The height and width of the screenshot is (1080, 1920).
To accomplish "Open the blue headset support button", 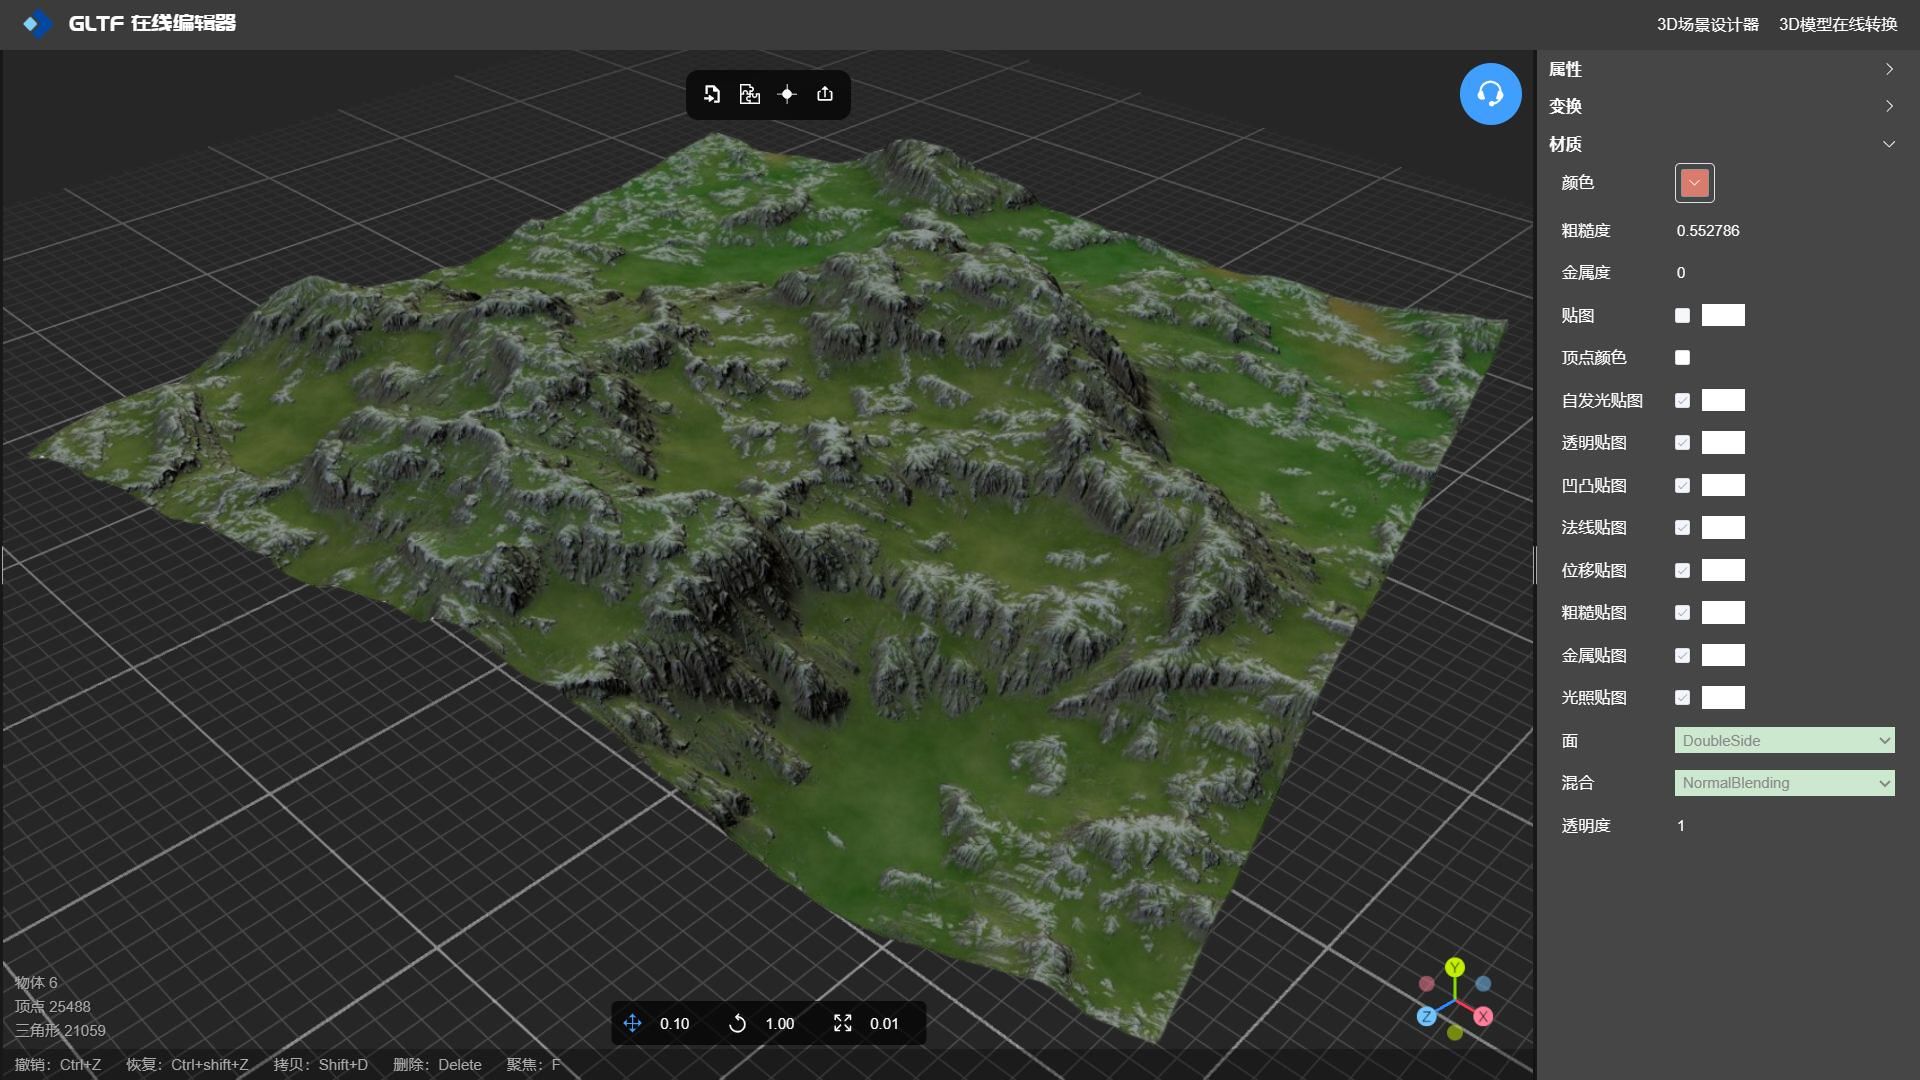I will point(1490,94).
